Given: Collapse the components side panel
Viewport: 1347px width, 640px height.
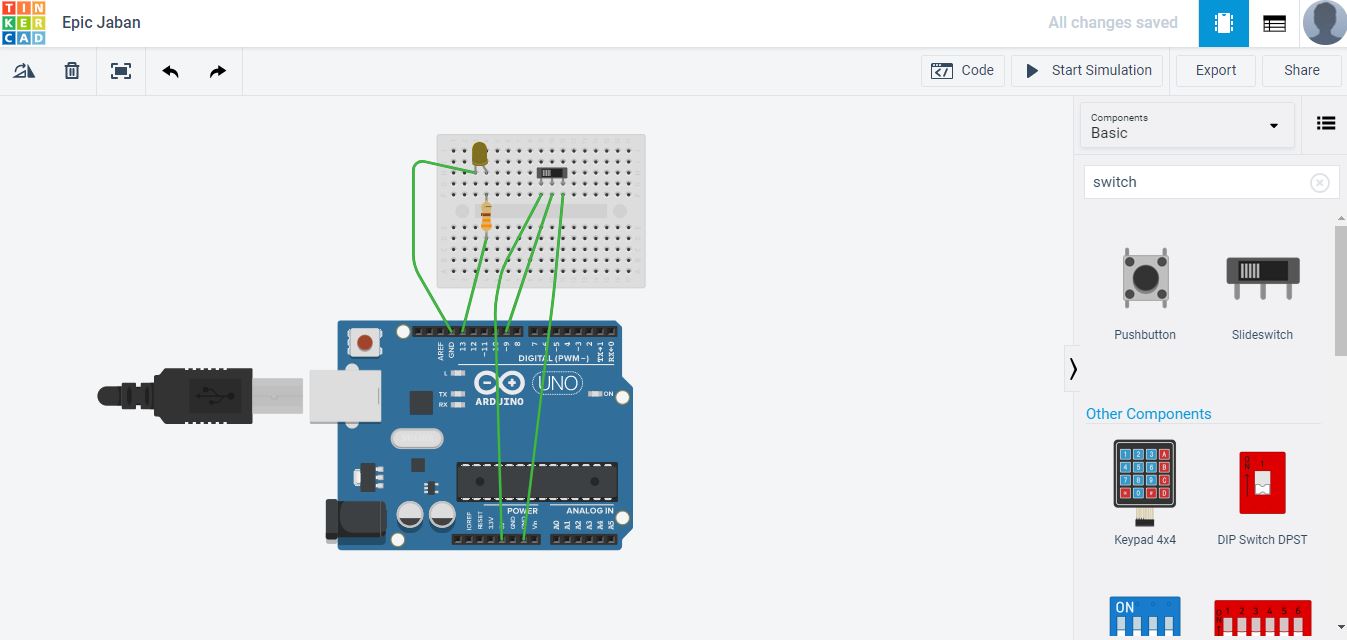Looking at the screenshot, I should coord(1072,369).
